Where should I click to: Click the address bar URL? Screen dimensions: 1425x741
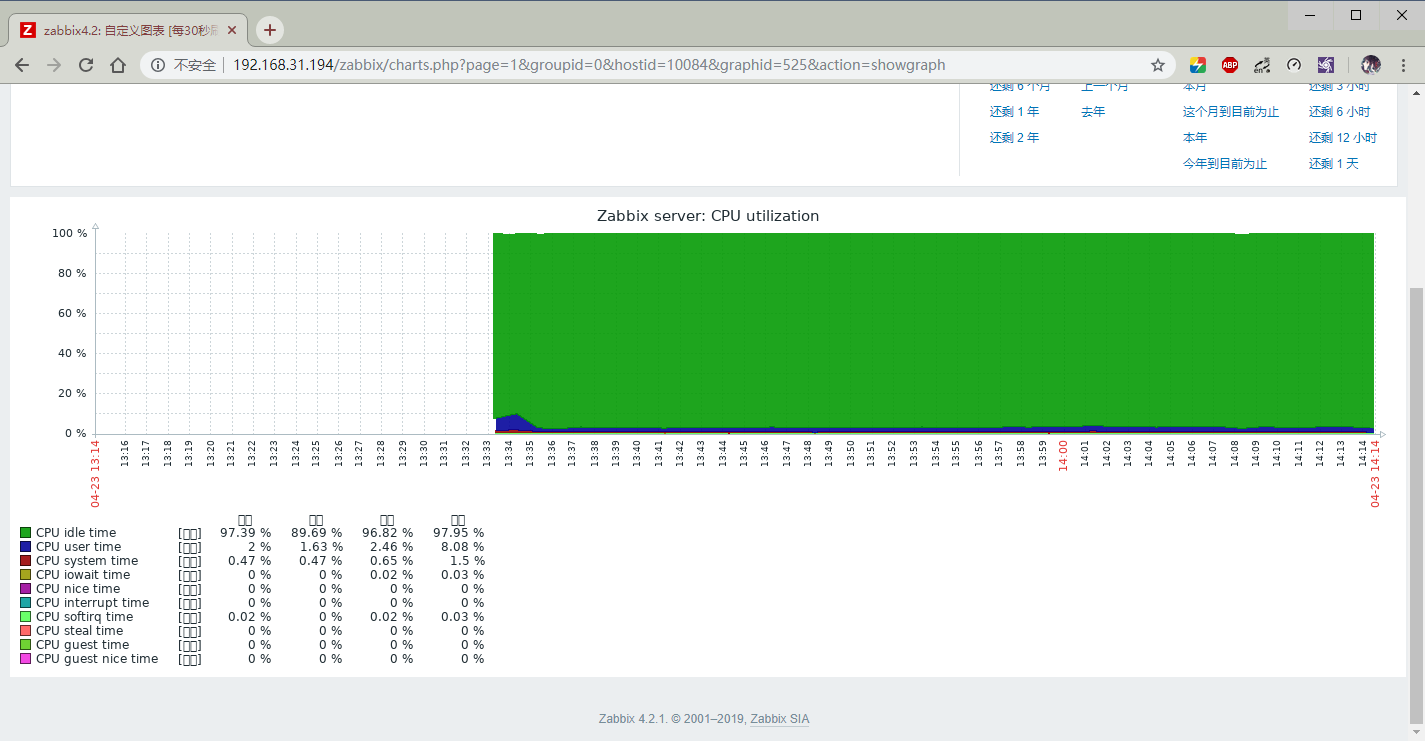(x=589, y=65)
